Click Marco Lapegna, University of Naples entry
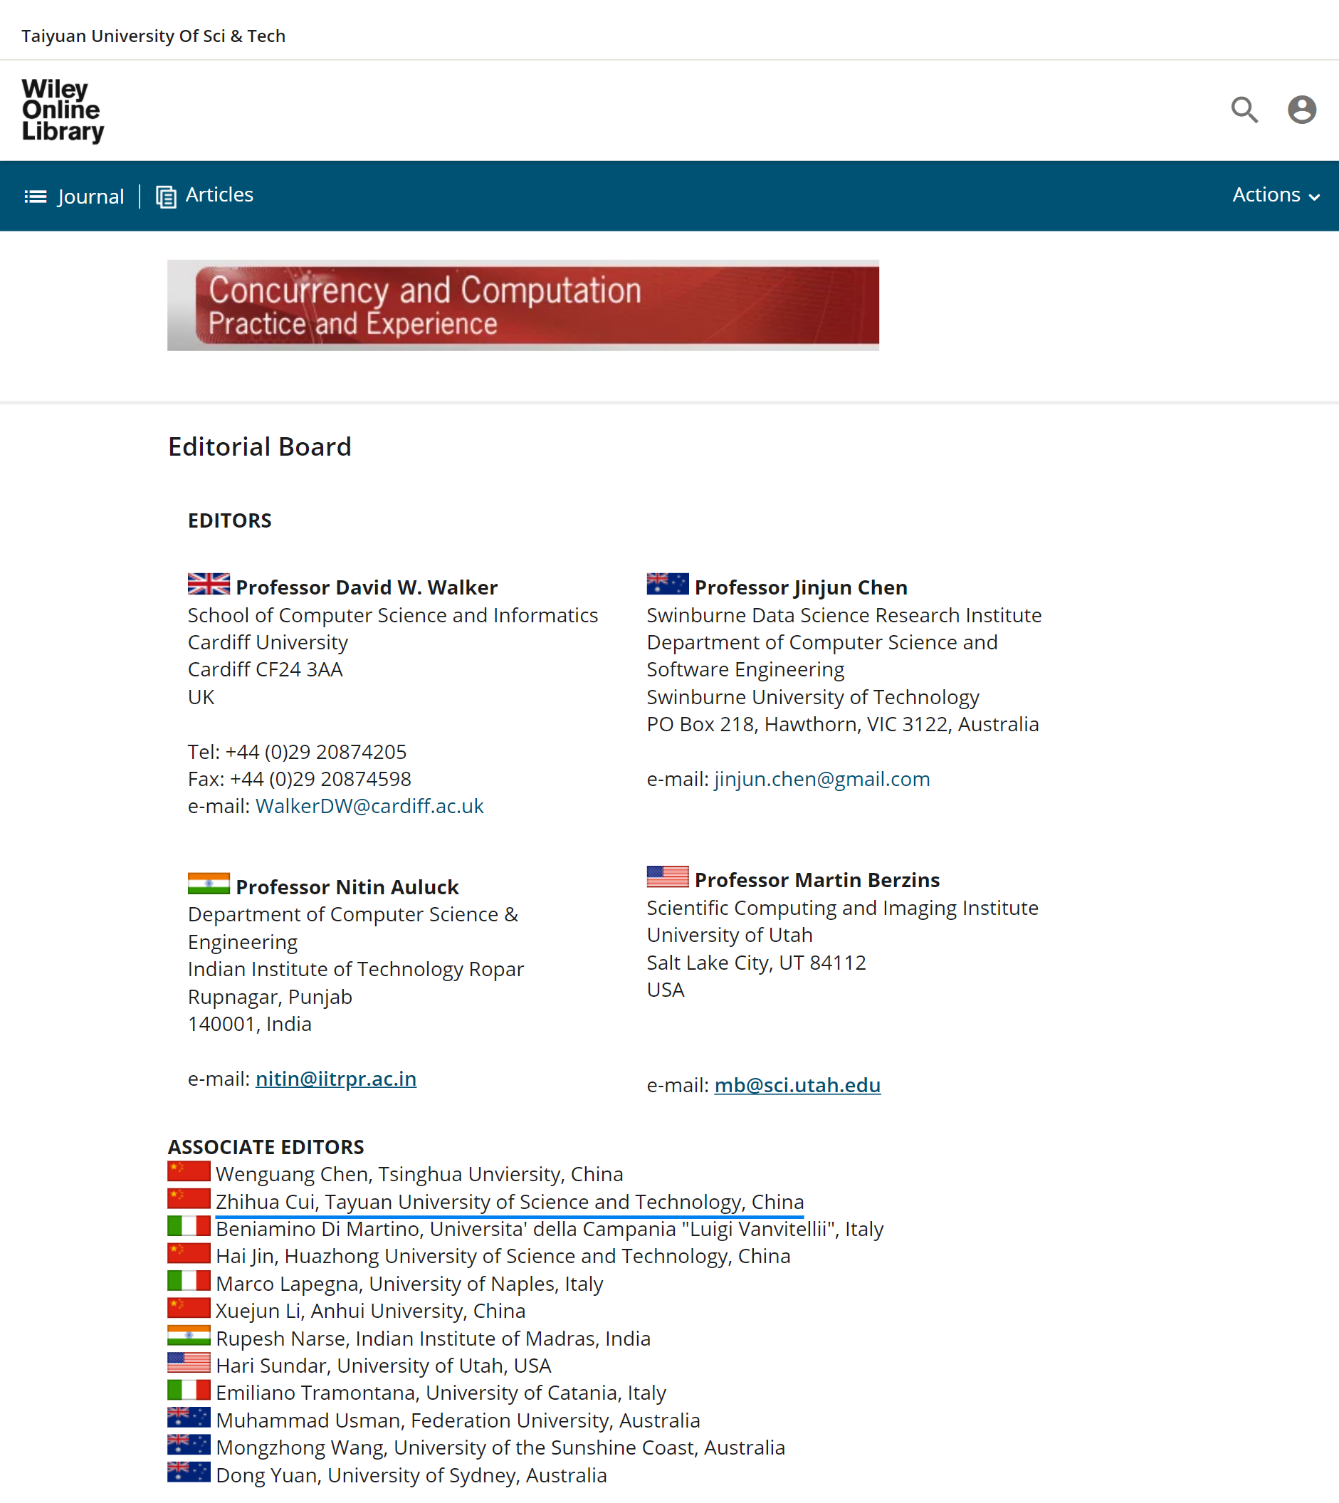 click(x=410, y=1284)
